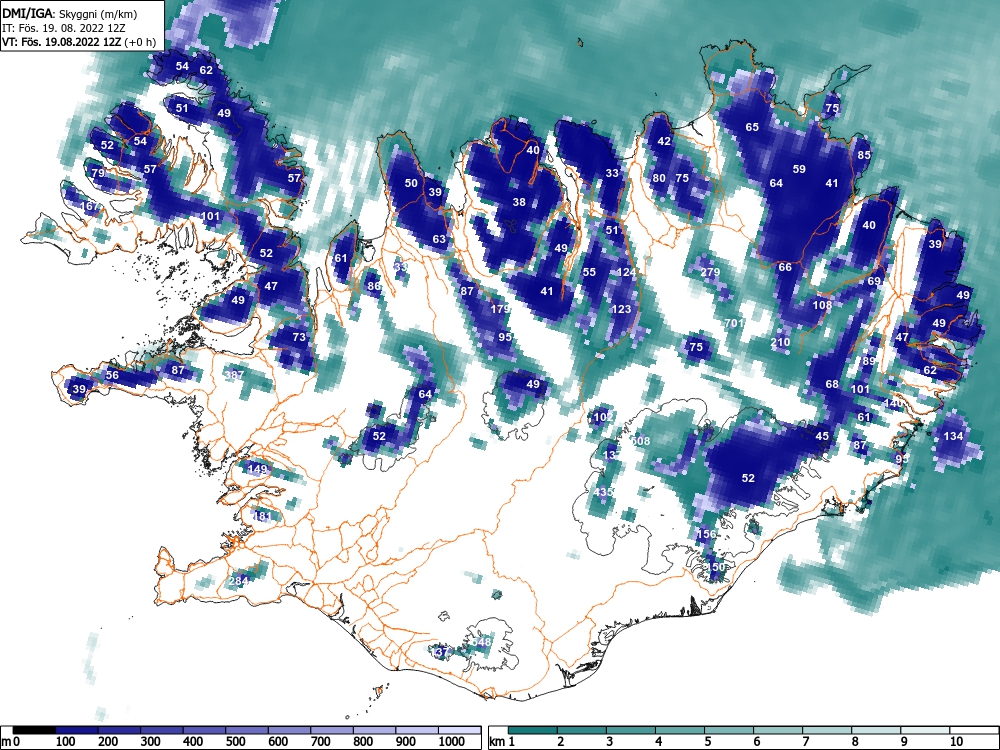The width and height of the screenshot is (1000, 750).
Task: Click the visibility value 65 in the northeast
Action: coord(752,127)
